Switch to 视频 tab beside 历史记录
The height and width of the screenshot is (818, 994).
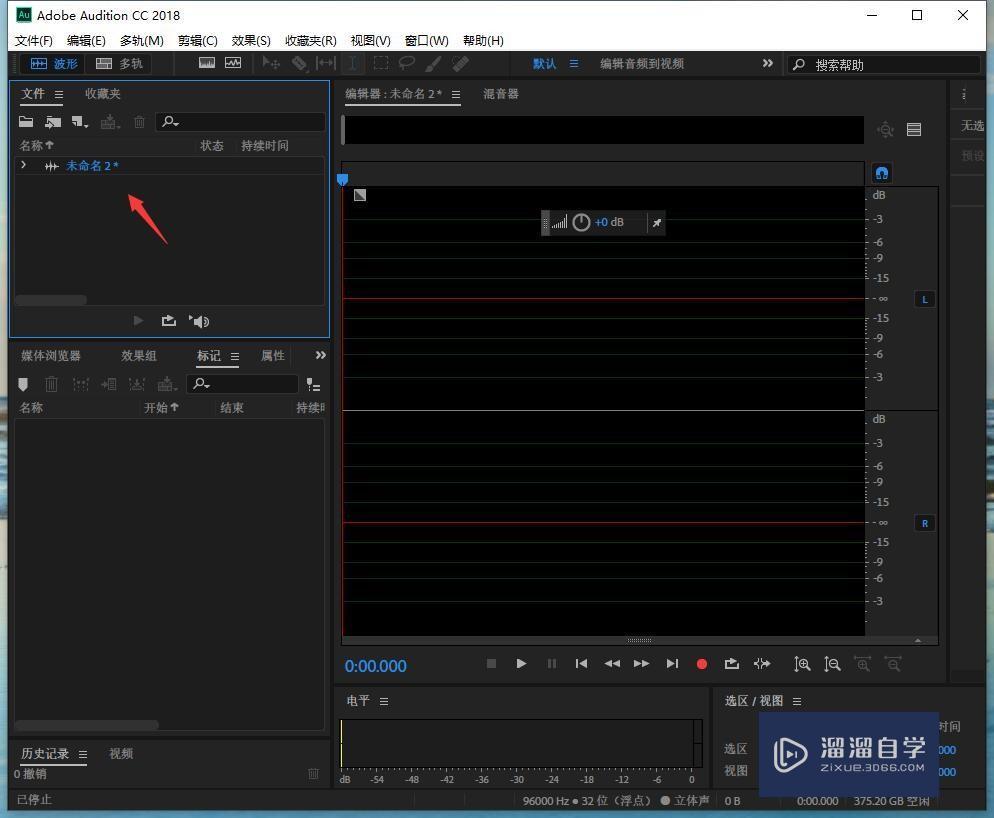click(121, 753)
